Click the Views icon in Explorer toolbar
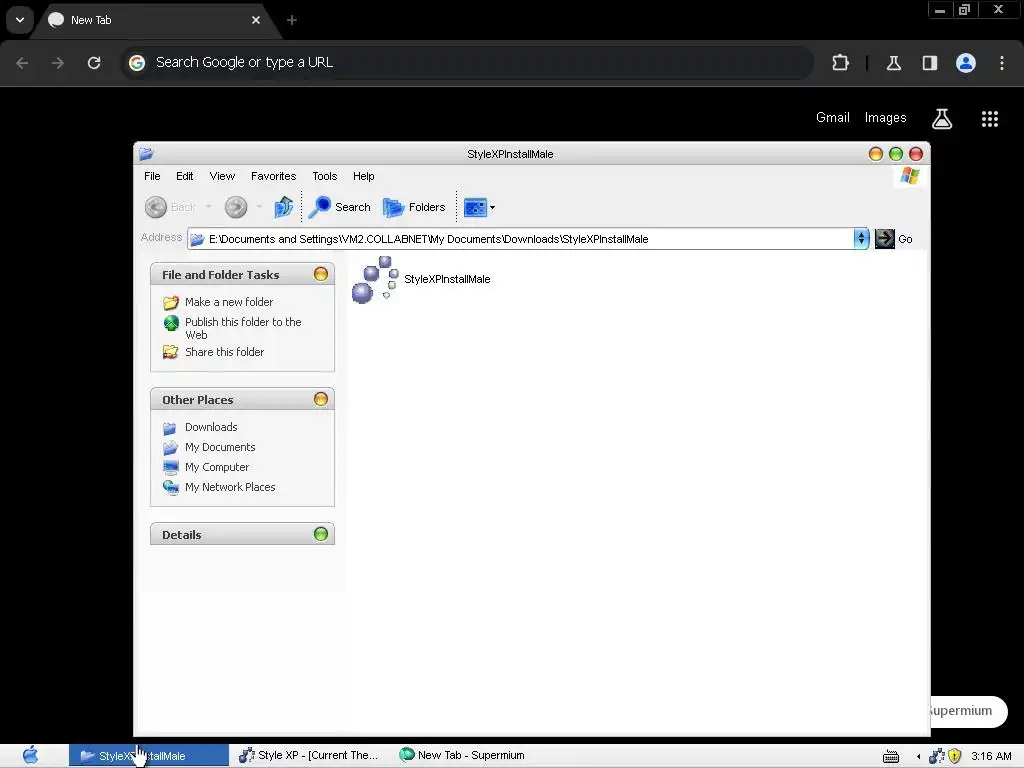 point(475,208)
